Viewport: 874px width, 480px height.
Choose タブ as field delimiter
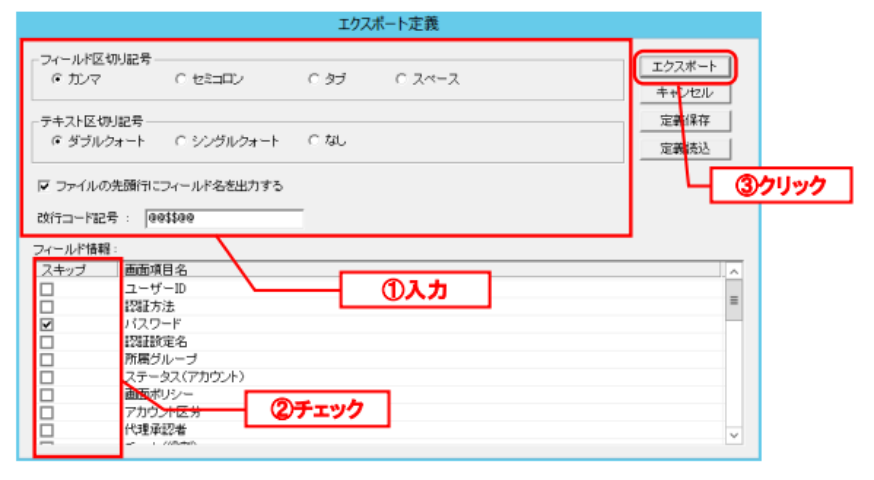pos(314,79)
